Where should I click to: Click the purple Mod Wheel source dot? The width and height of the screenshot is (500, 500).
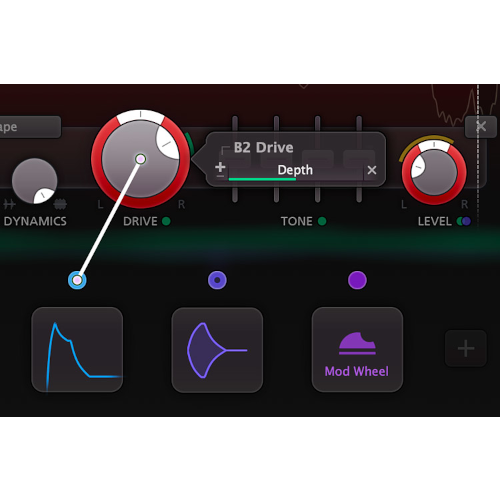point(357,280)
